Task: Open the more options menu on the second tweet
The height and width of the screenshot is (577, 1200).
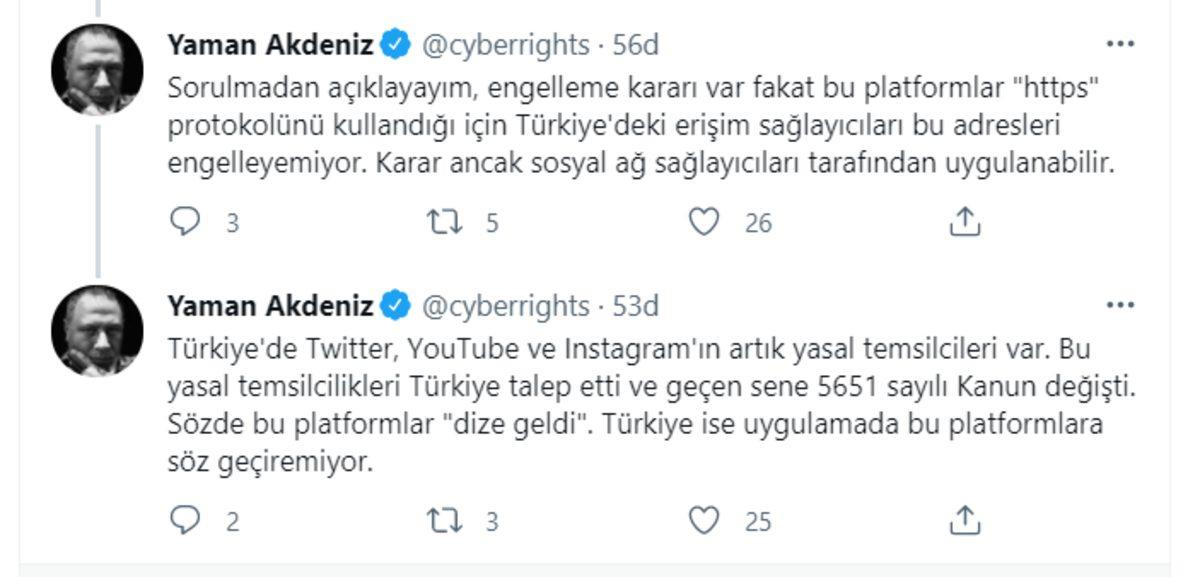Action: [1121, 303]
